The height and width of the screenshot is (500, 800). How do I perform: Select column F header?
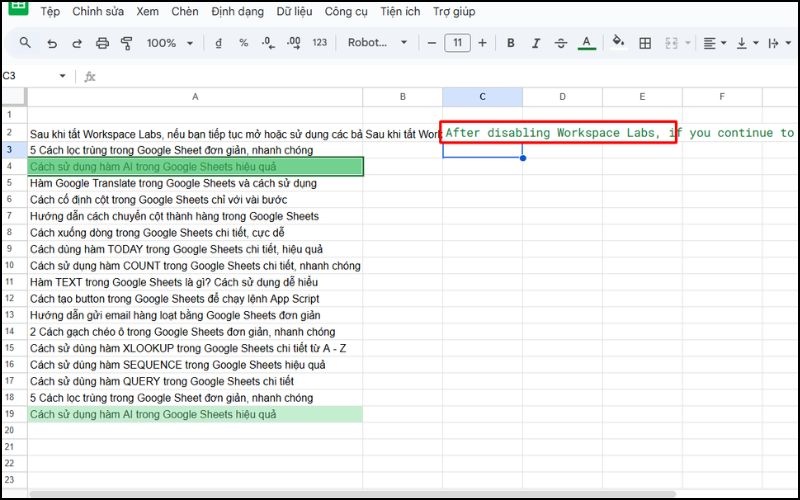pos(722,97)
